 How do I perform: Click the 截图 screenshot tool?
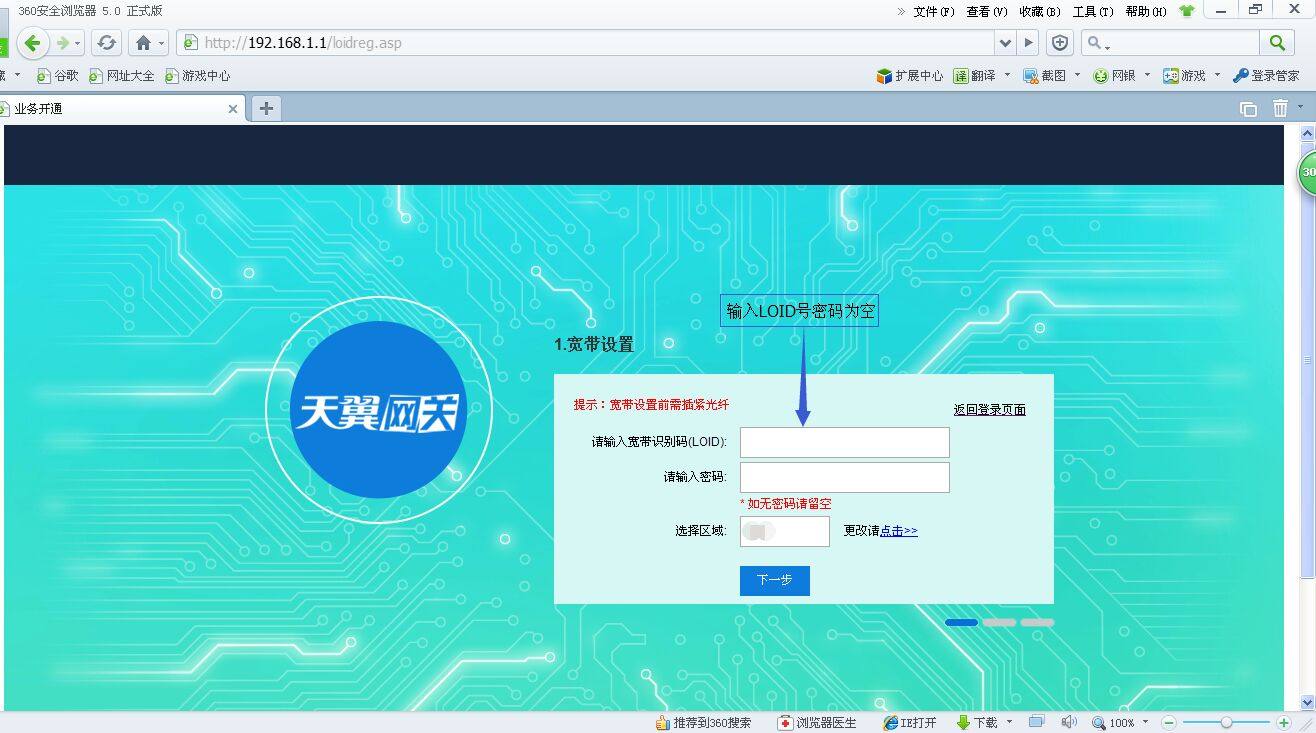tap(1045, 76)
